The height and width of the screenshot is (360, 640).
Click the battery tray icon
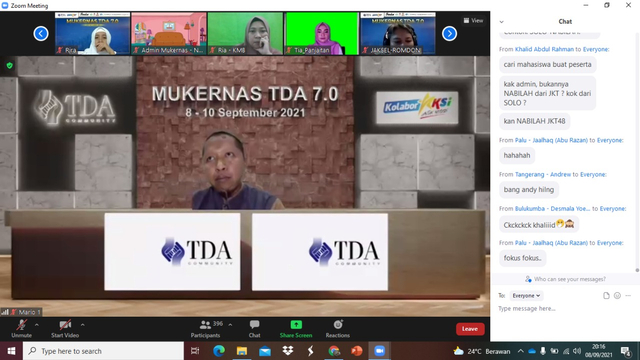554,351
